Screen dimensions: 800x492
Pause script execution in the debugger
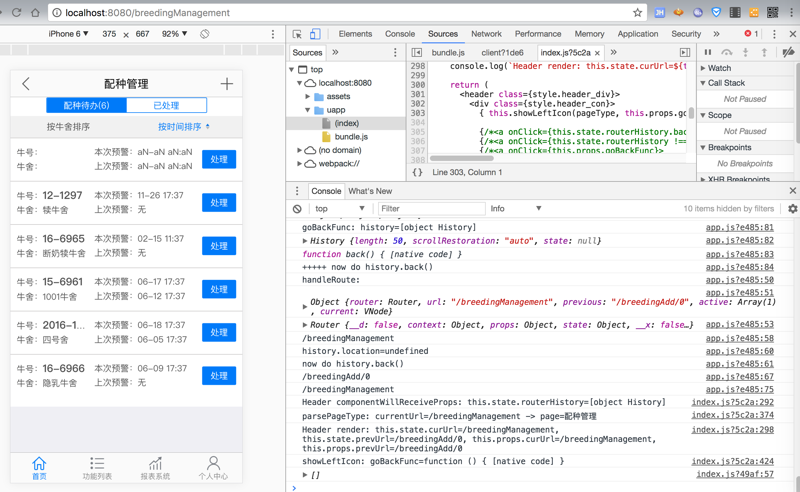click(x=708, y=52)
